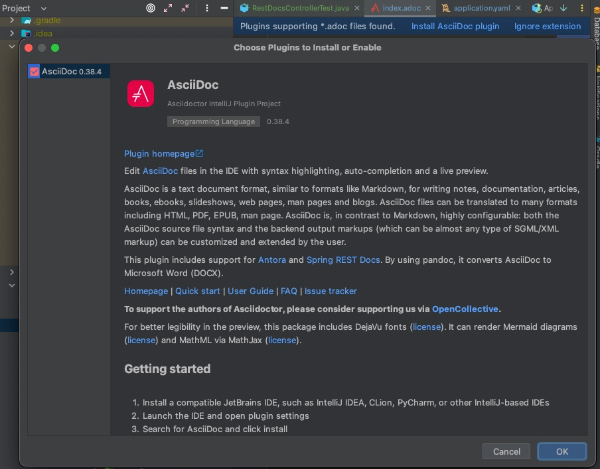Expand all in Project panel toolbar
600x469 pixels.
coord(168,8)
